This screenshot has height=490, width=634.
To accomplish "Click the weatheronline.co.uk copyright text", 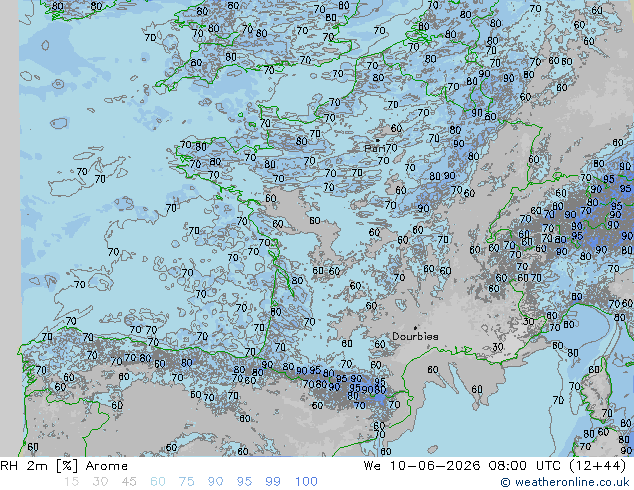I will [565, 482].
